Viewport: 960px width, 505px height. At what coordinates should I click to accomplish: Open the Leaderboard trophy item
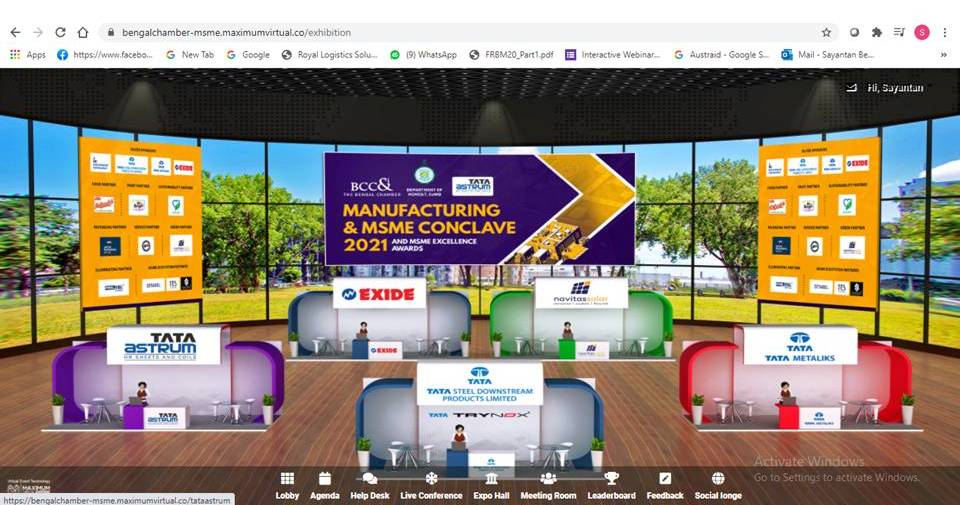[x=611, y=486]
